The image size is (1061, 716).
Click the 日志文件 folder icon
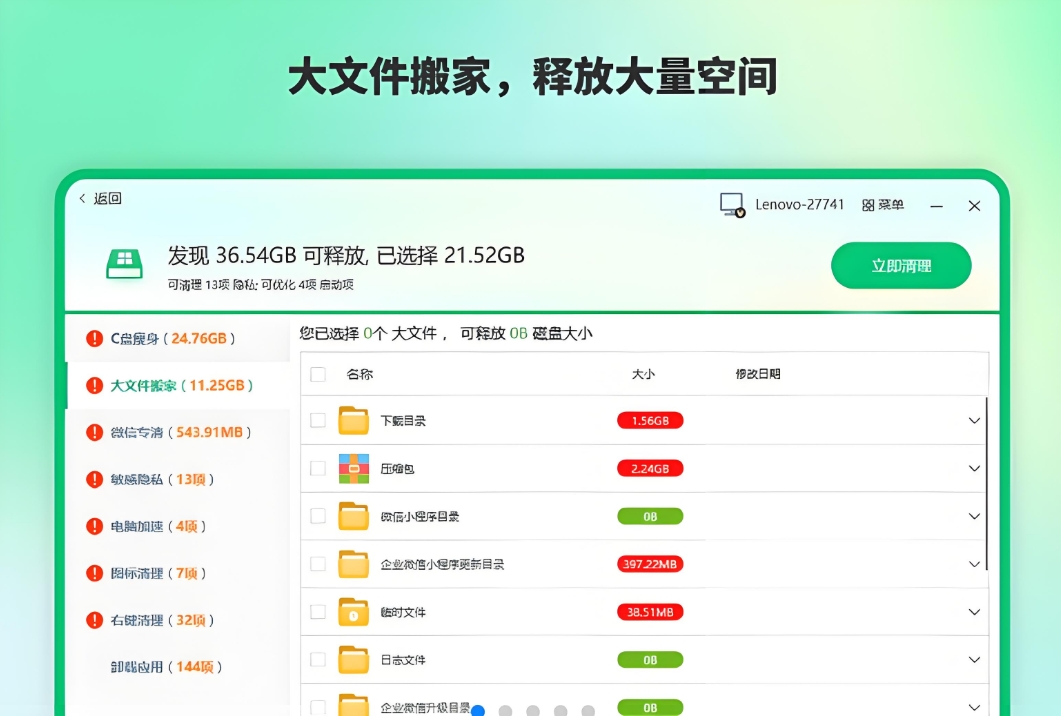(x=353, y=660)
